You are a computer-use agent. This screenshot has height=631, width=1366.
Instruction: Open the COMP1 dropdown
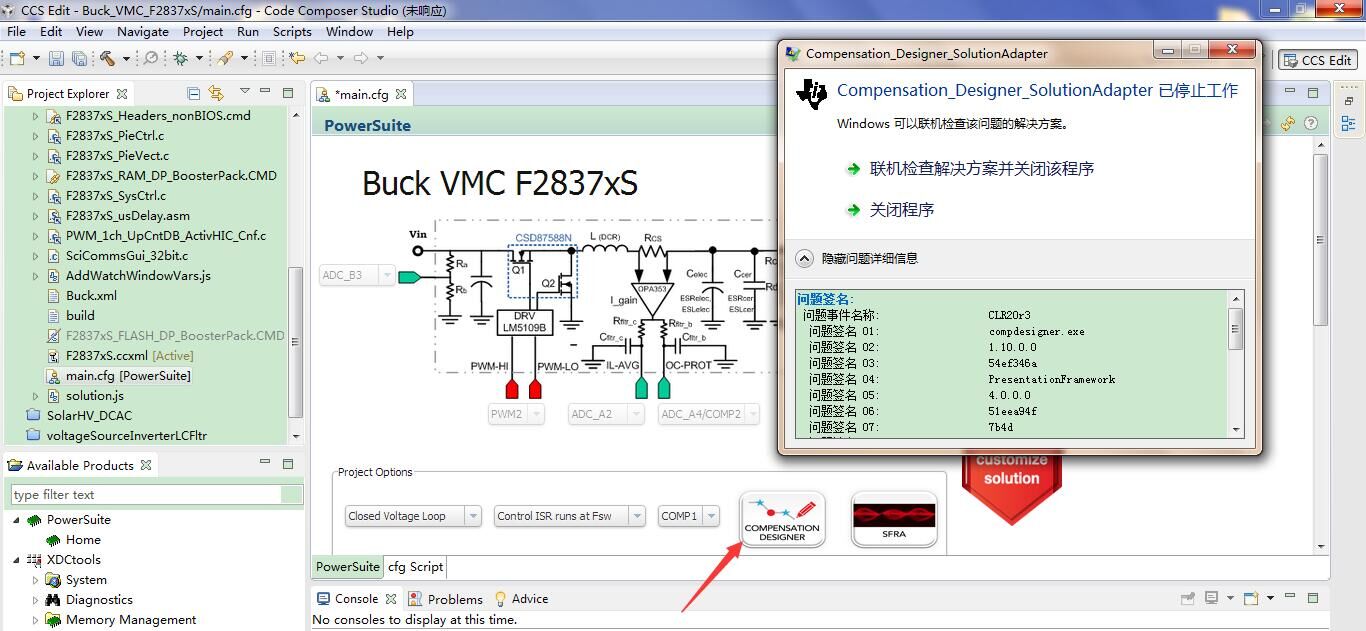coord(688,516)
